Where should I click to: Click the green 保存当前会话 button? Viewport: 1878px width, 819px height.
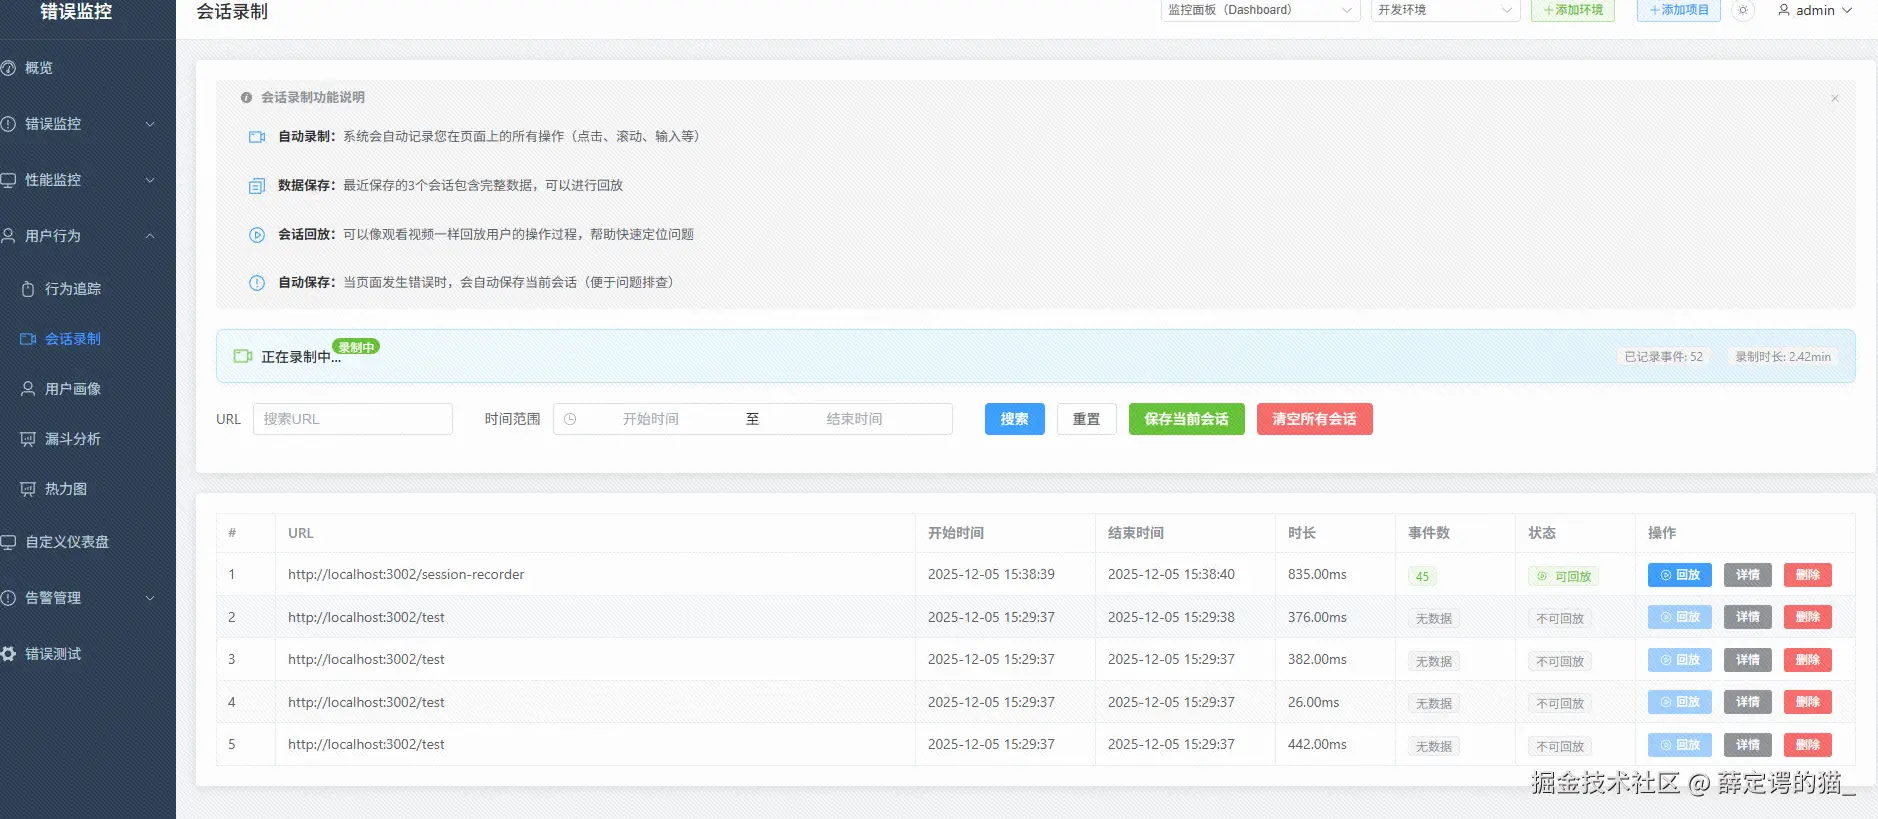point(1187,419)
